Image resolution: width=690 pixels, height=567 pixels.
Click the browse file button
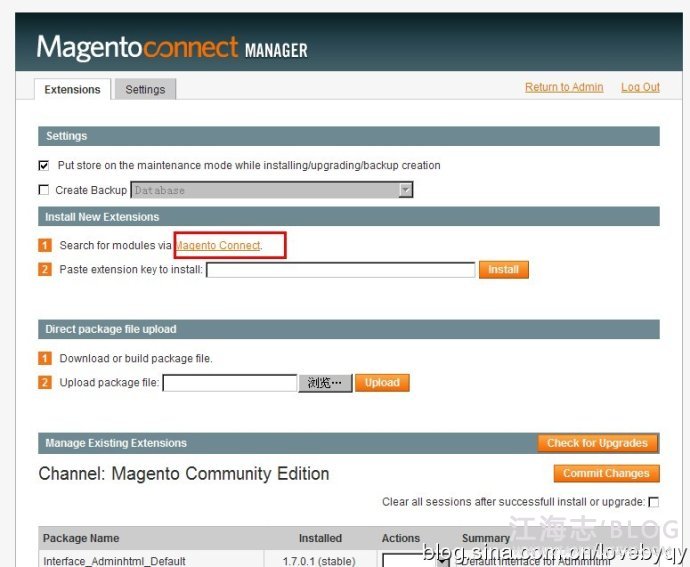(325, 383)
